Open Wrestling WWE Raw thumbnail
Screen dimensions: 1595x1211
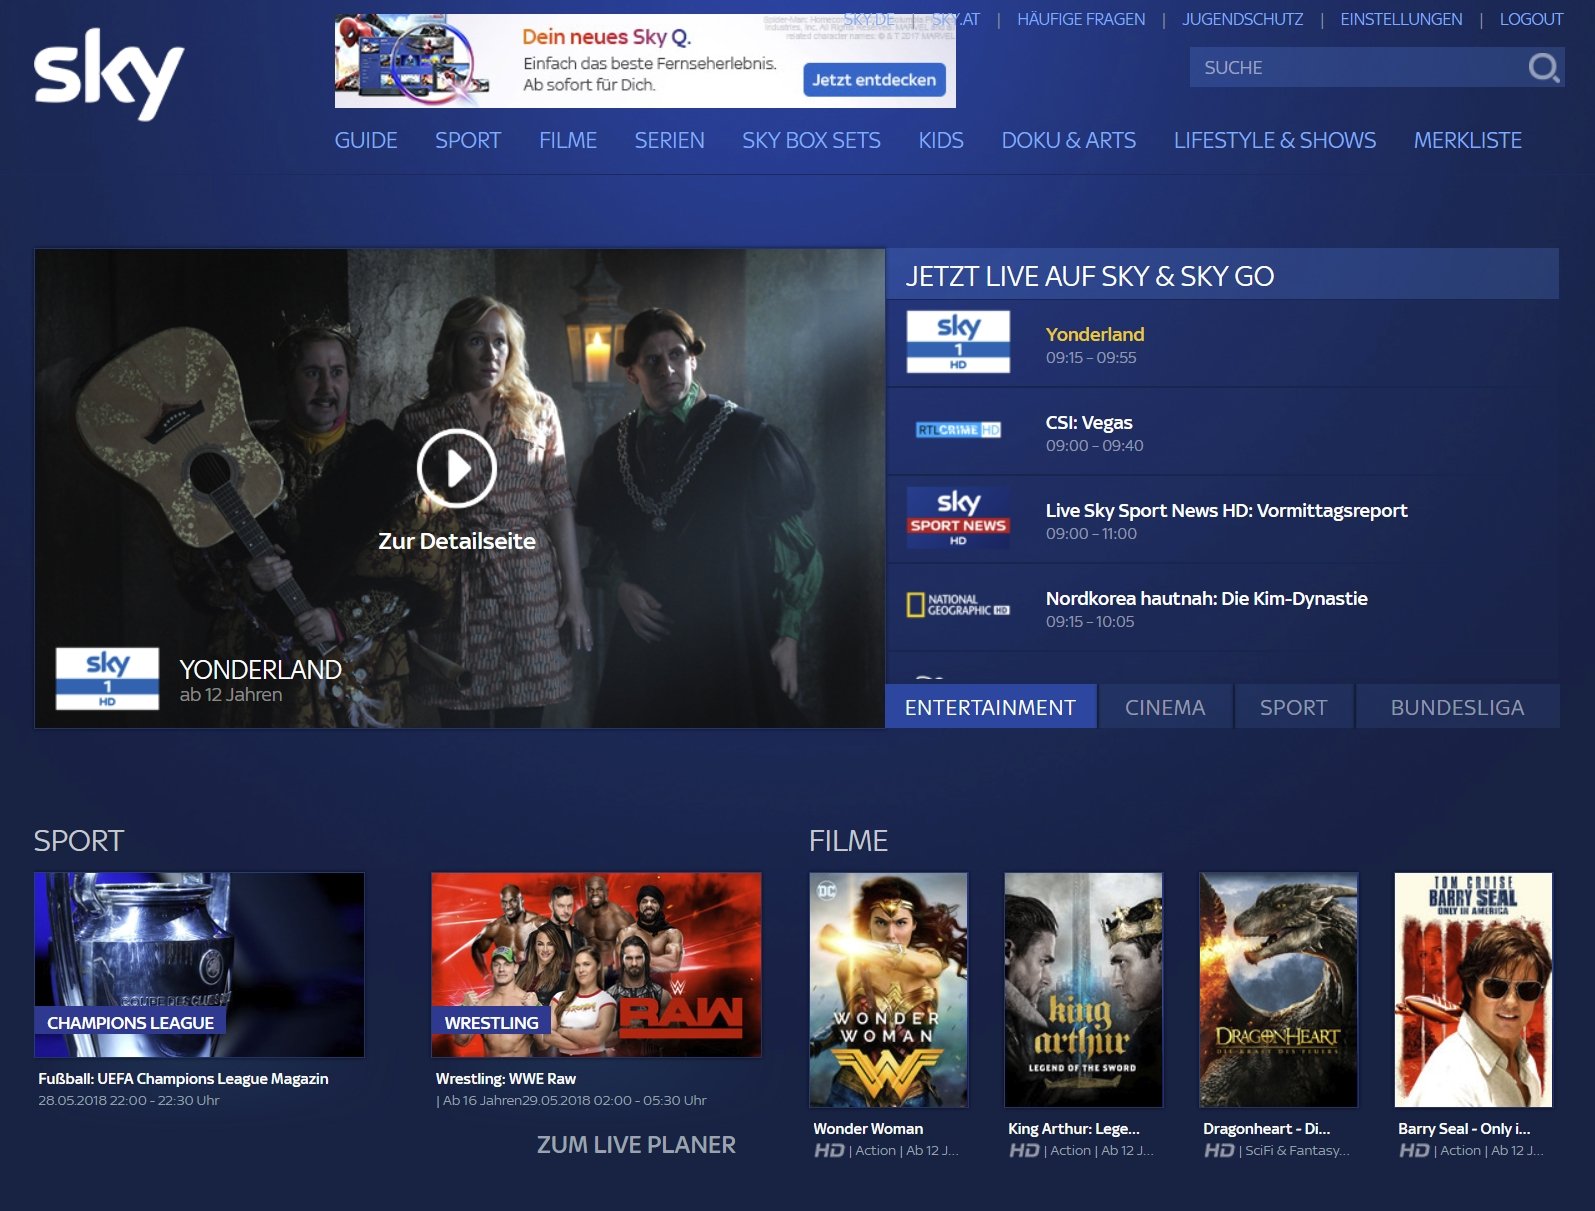[596, 965]
